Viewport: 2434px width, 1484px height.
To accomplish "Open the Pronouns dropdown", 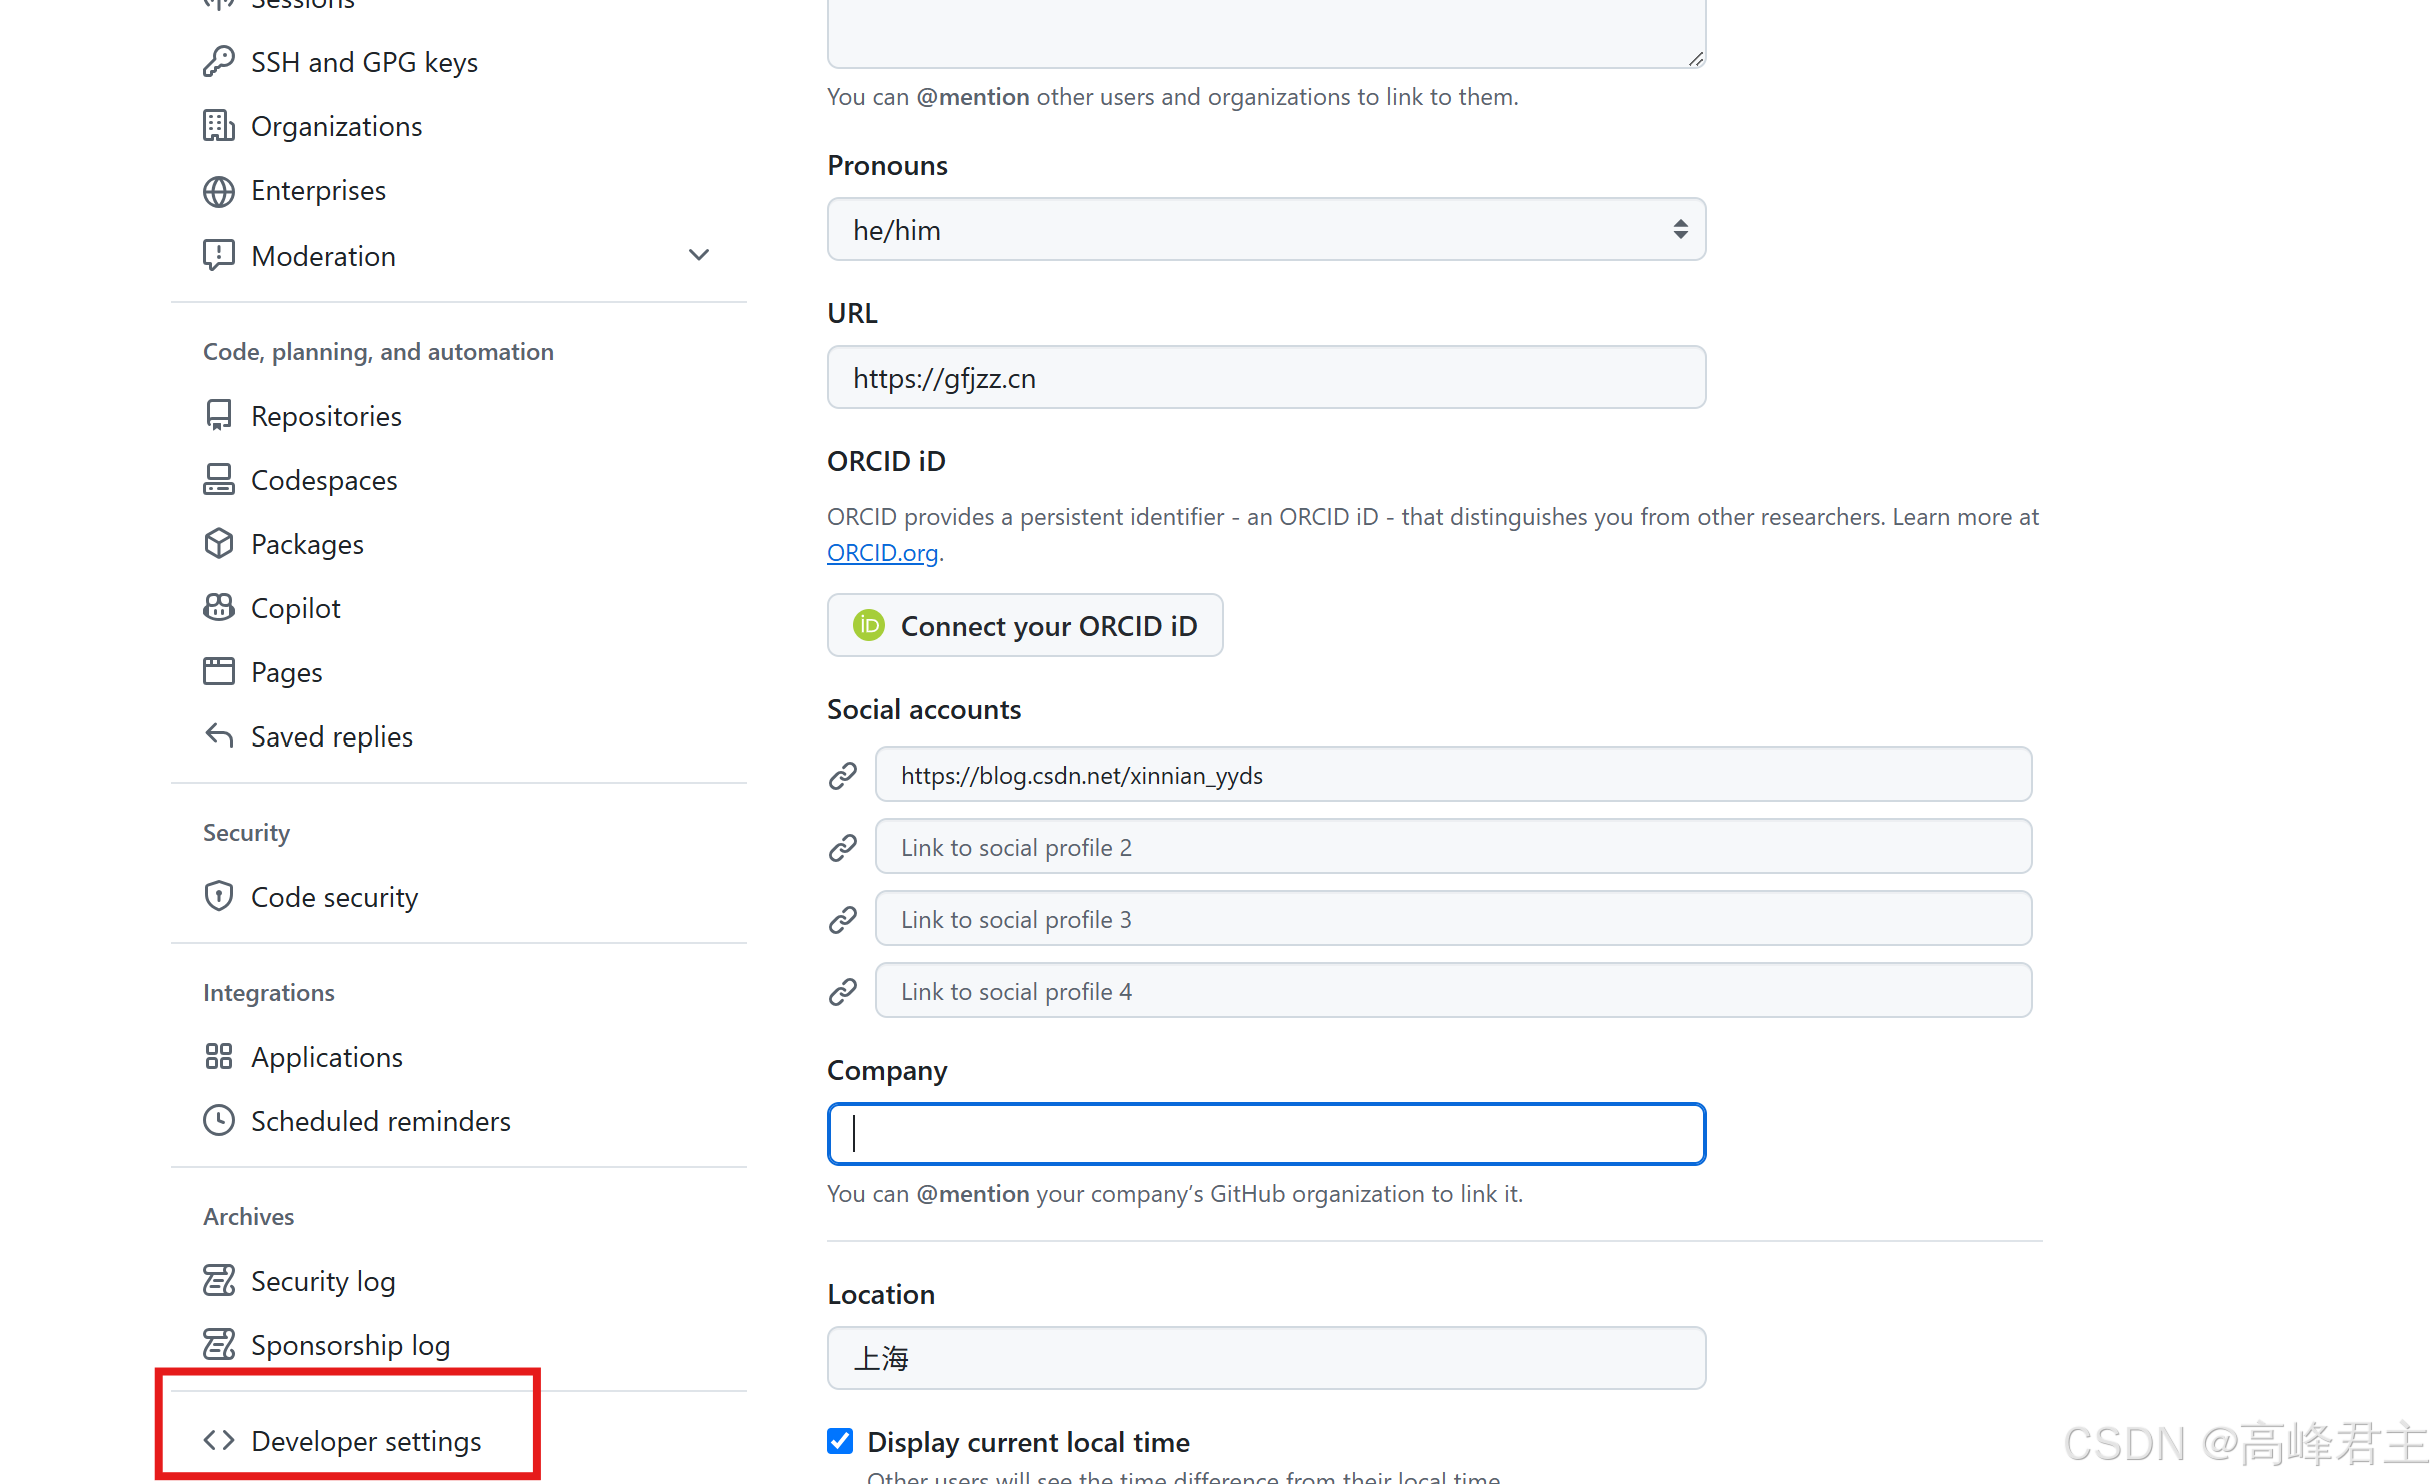I will pyautogui.click(x=1265, y=230).
